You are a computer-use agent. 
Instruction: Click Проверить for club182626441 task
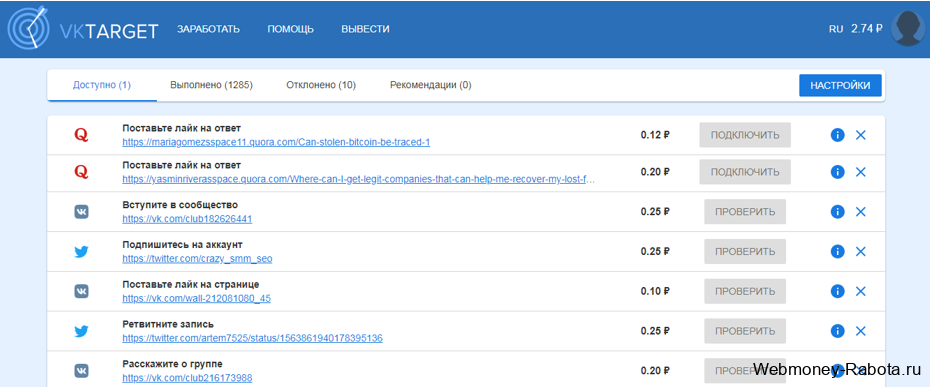[x=745, y=212]
